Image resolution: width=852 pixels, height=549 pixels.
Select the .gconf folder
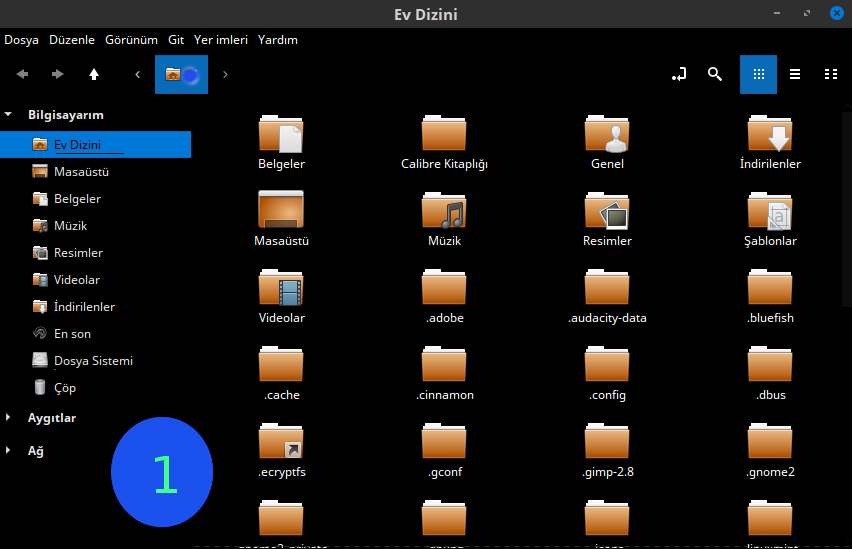(444, 442)
